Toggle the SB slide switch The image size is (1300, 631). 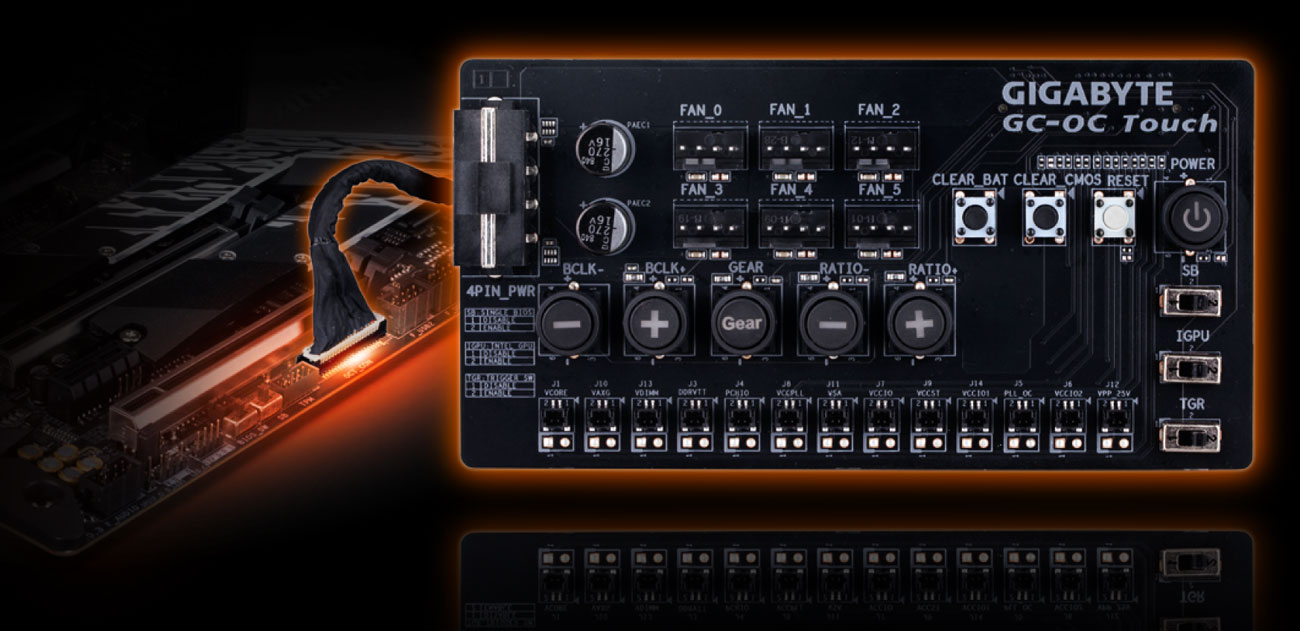pyautogui.click(x=1188, y=300)
